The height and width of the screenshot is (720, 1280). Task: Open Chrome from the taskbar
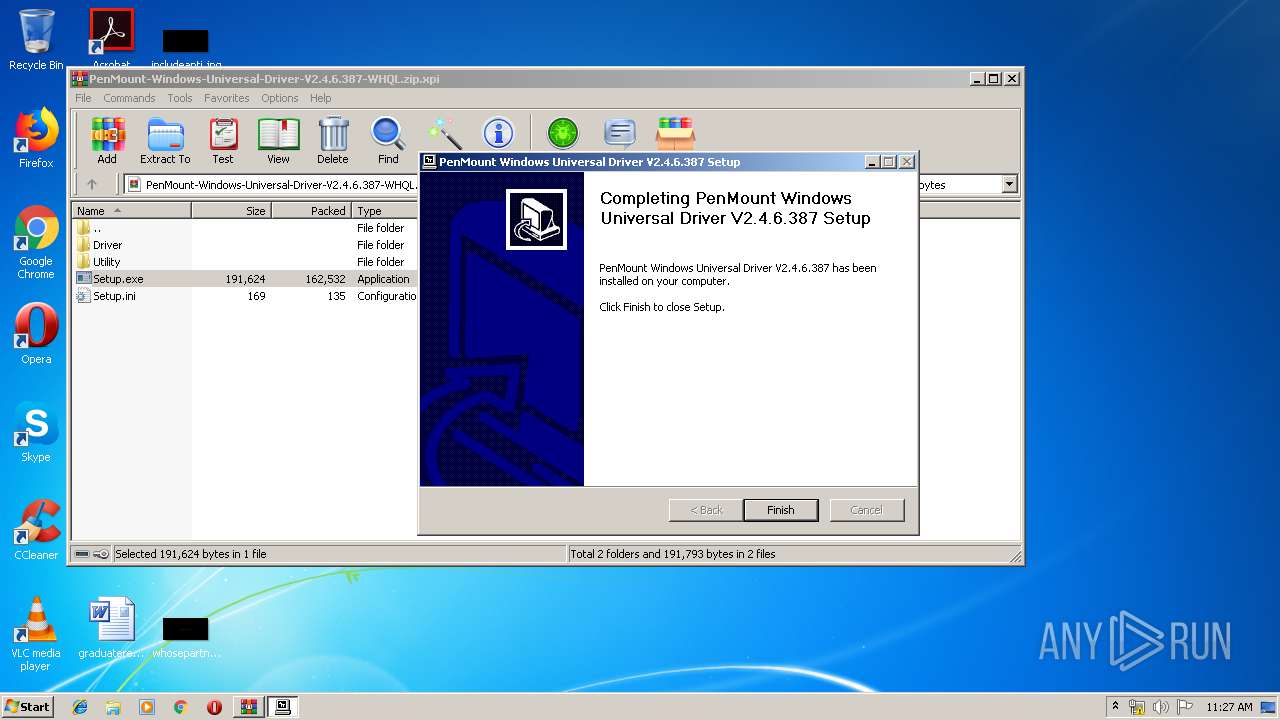(x=181, y=707)
